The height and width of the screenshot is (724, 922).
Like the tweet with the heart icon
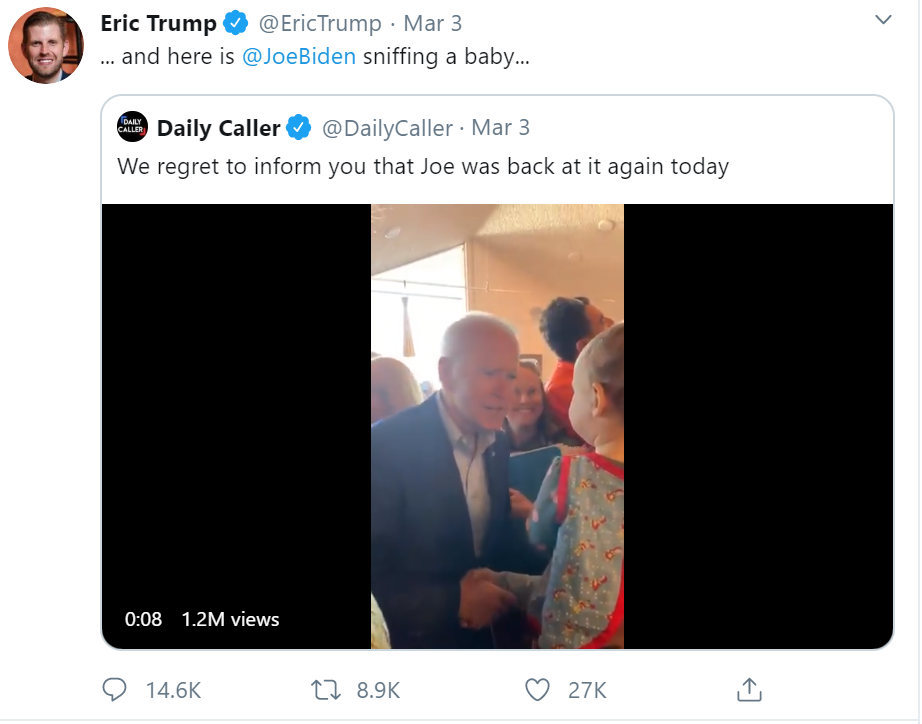(x=538, y=689)
